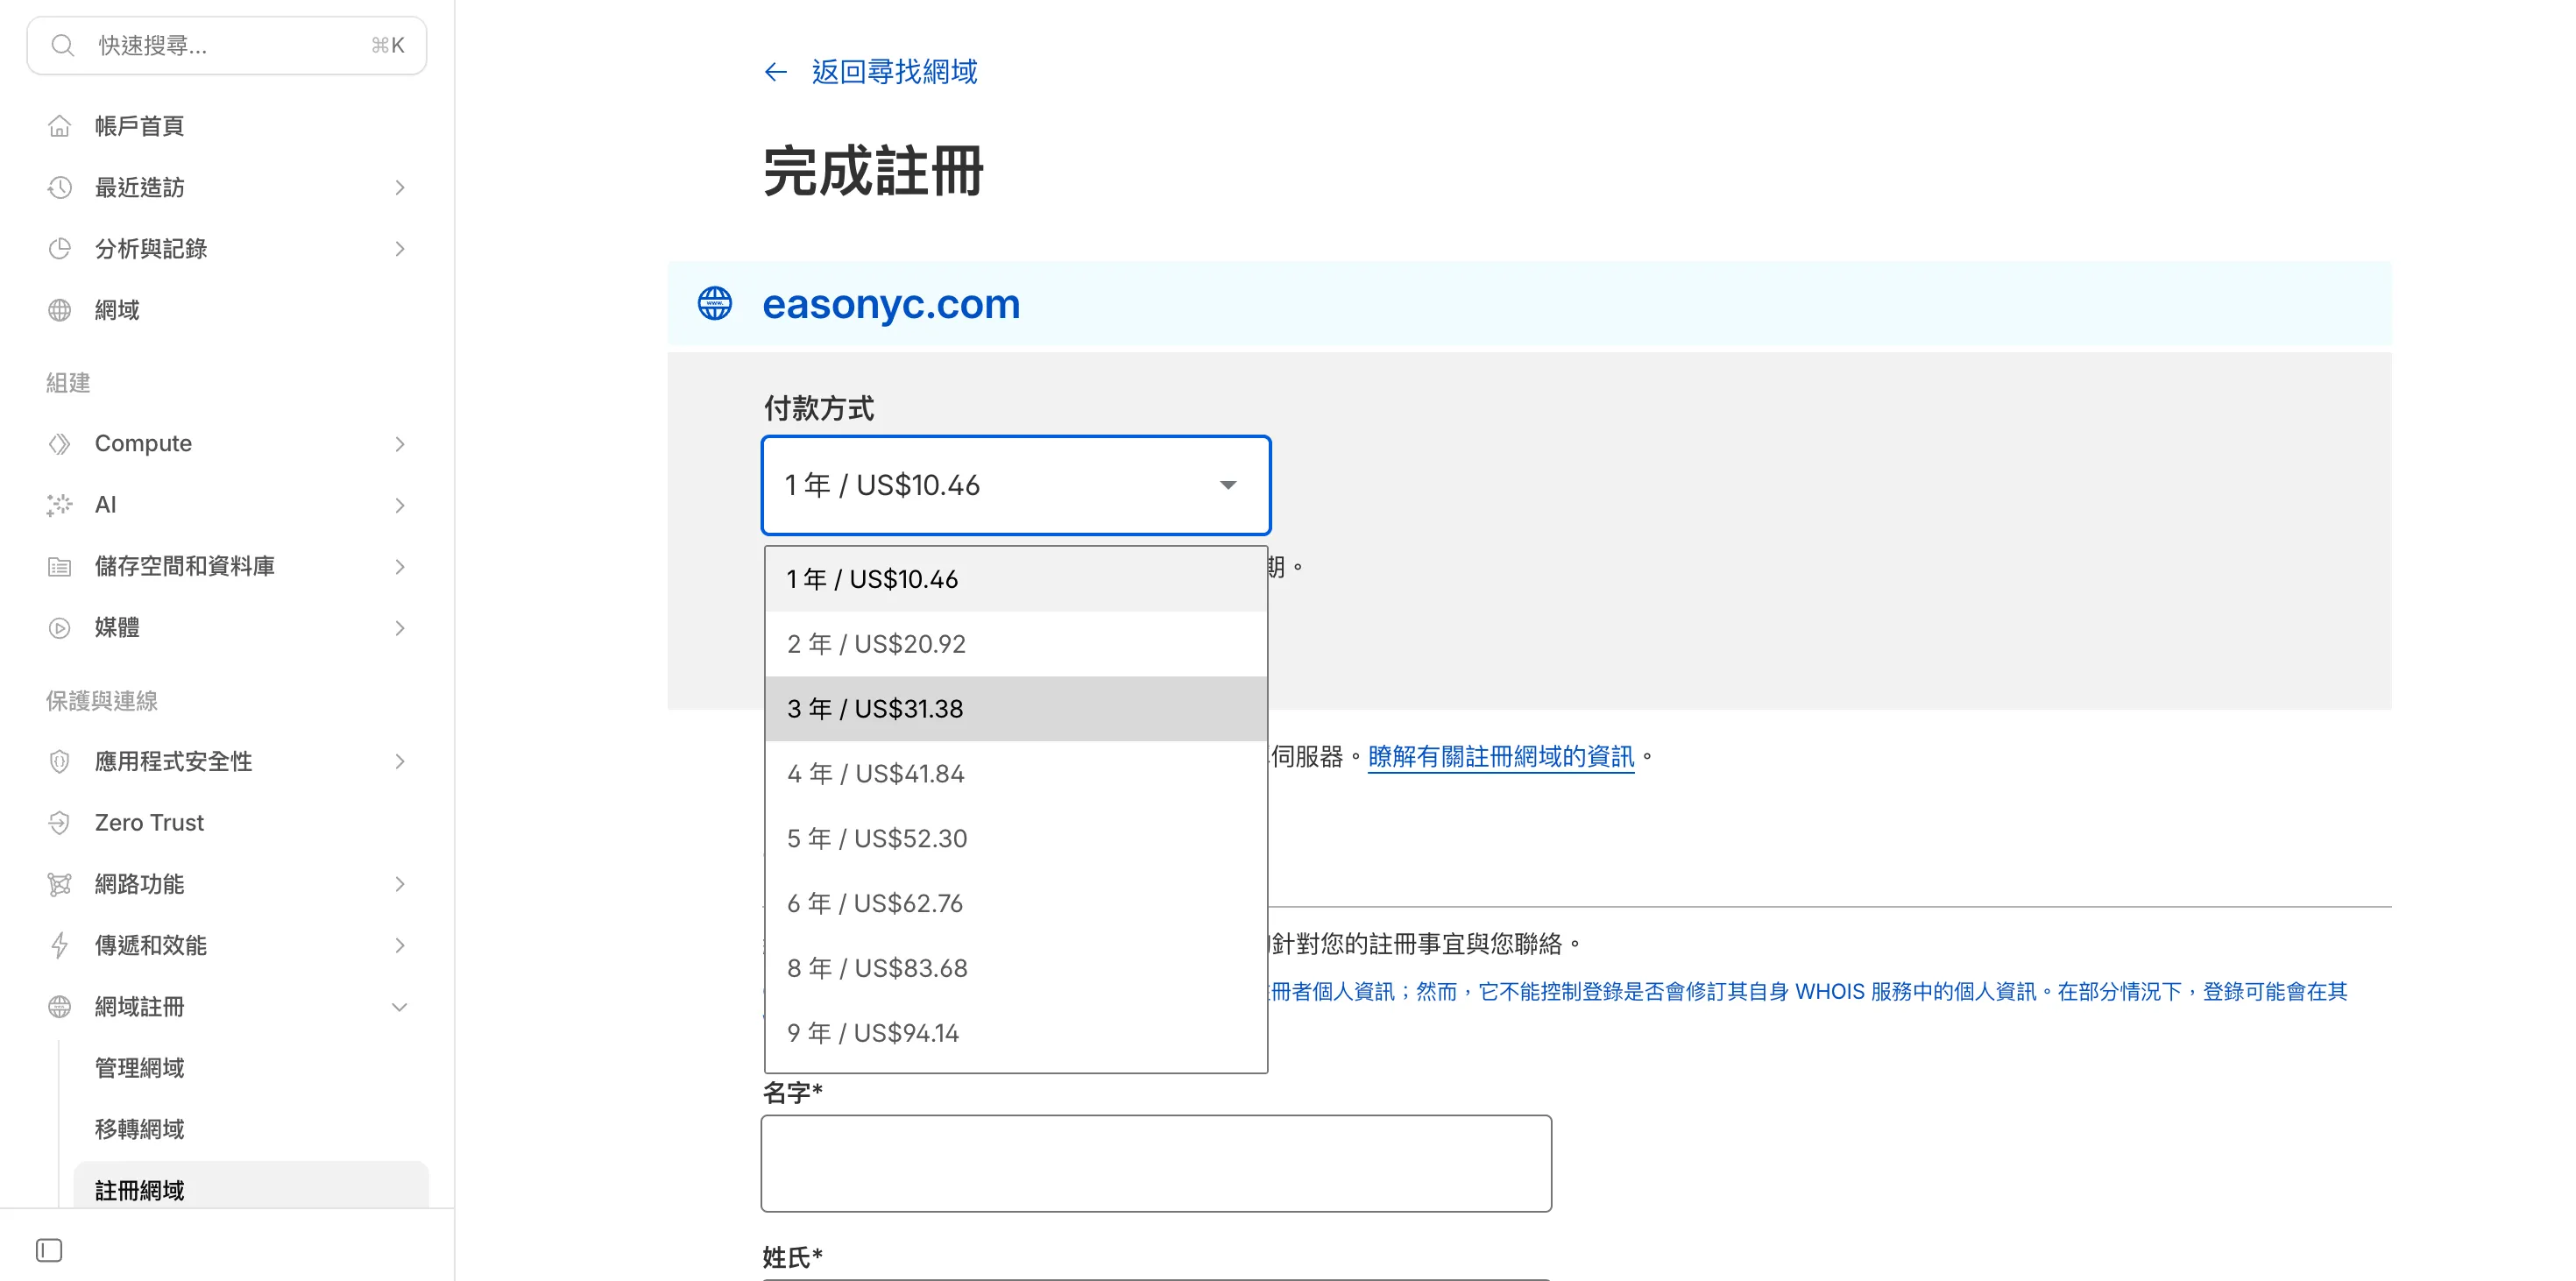Click the search magnifier icon
The width and height of the screenshot is (2576, 1281).
[x=62, y=45]
